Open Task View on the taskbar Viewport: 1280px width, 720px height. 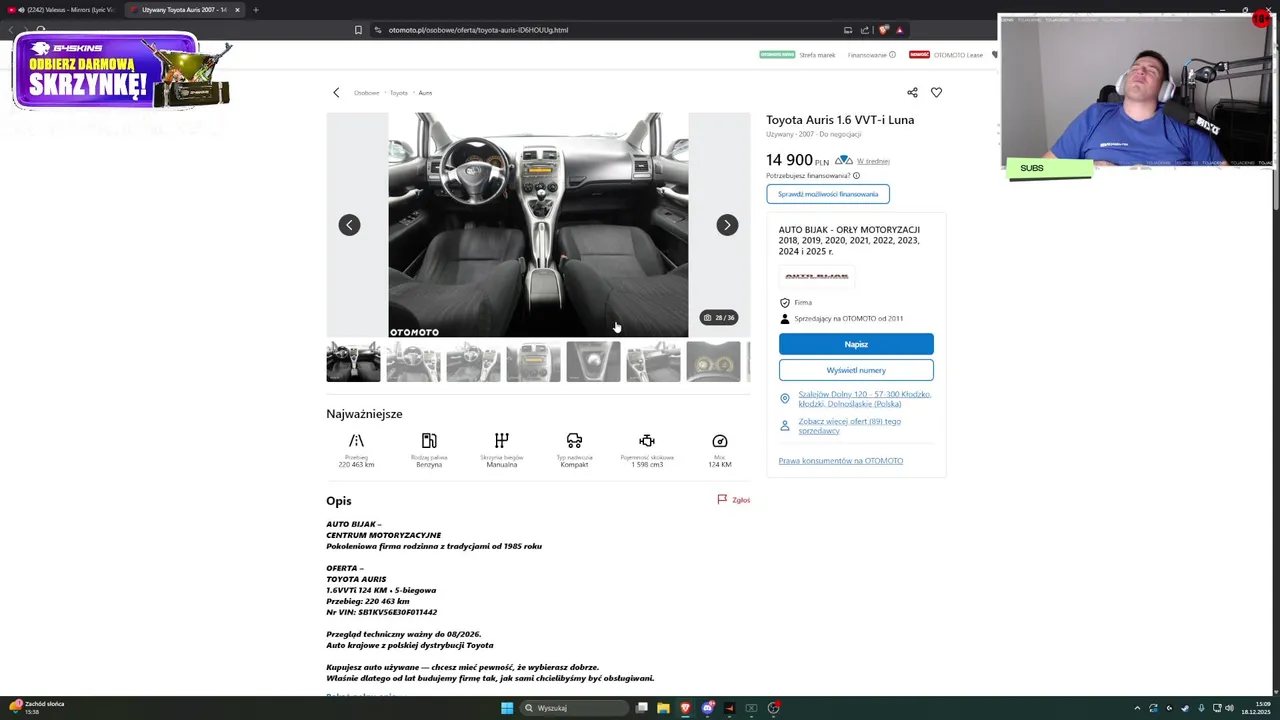point(641,708)
